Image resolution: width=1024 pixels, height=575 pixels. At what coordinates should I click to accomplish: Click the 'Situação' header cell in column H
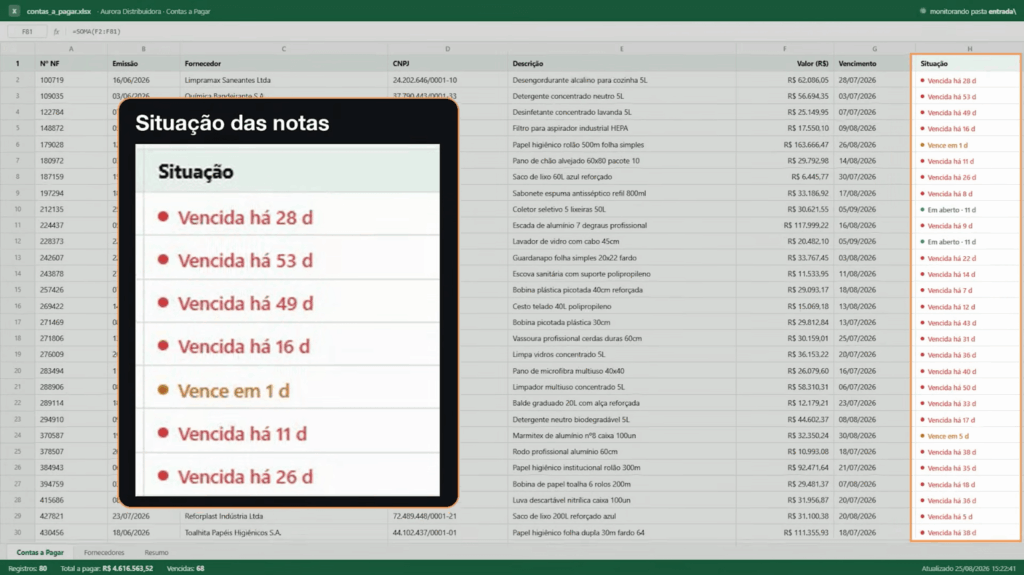tap(967, 63)
